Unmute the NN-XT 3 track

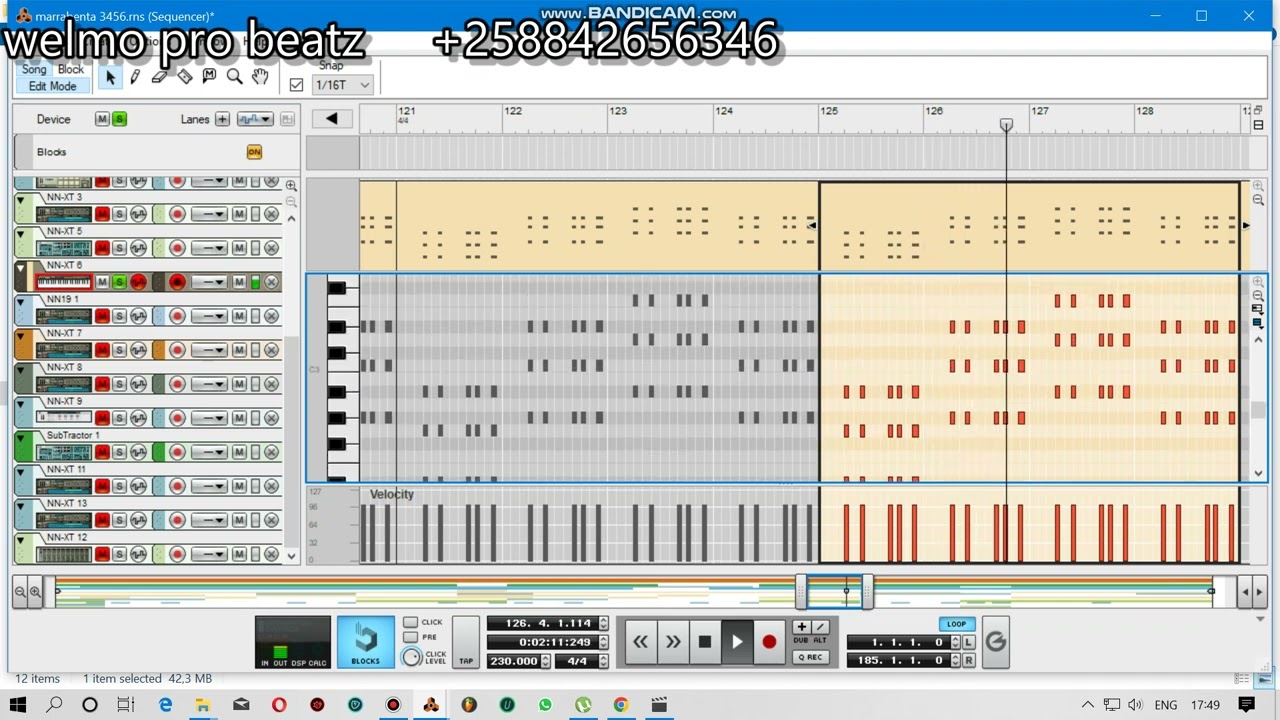(x=102, y=215)
